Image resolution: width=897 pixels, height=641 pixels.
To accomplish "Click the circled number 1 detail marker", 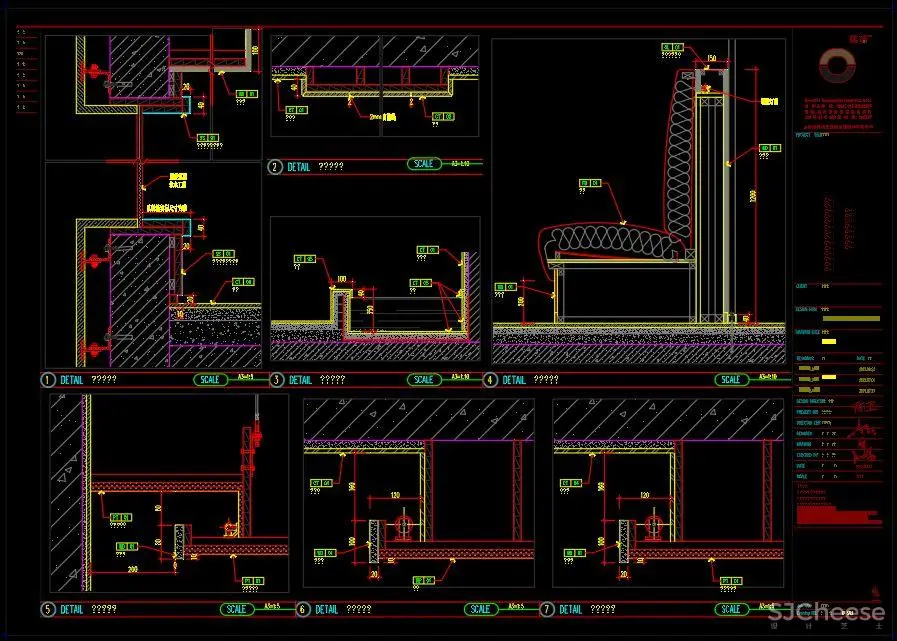I will tap(47, 380).
